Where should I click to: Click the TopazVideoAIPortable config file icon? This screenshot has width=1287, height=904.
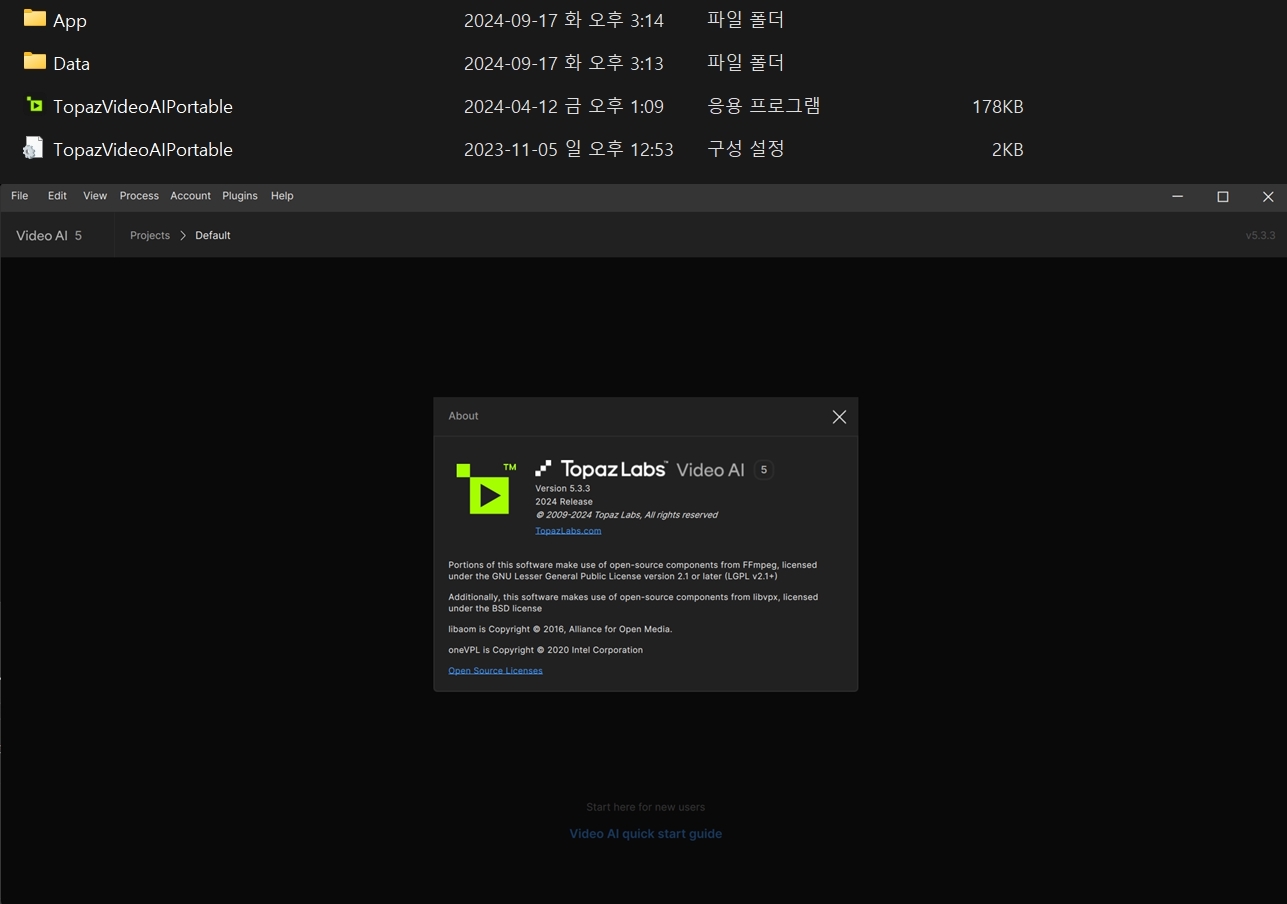tap(33, 148)
